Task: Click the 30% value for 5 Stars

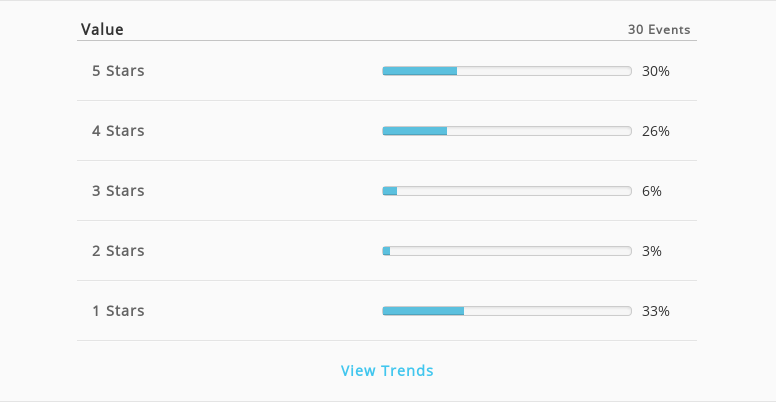Action: point(656,71)
